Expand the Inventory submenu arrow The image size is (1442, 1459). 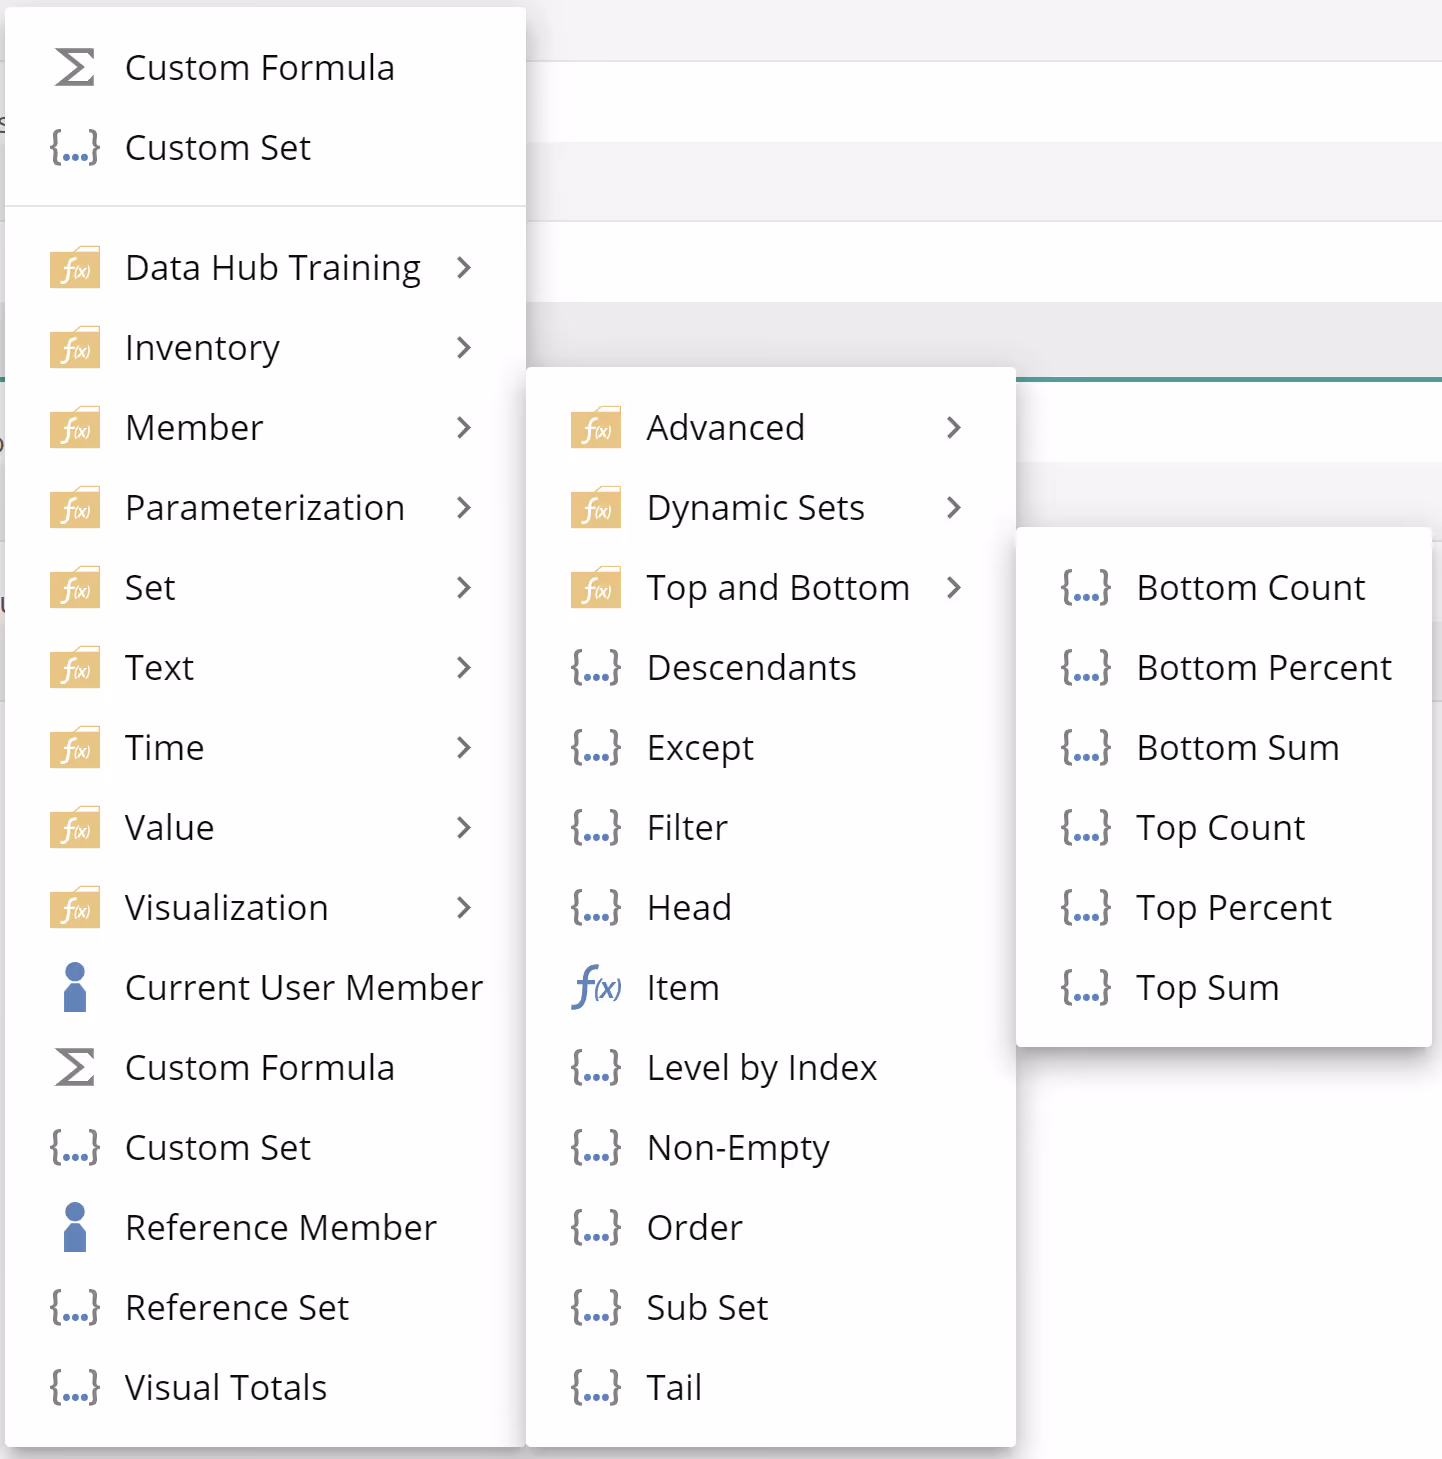463,348
